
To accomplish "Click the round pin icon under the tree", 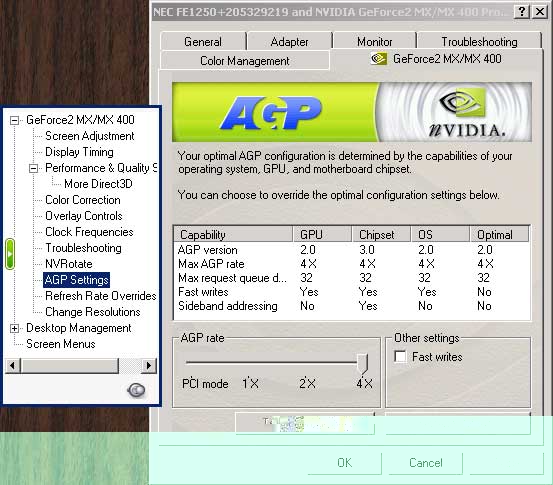I will [x=136, y=390].
